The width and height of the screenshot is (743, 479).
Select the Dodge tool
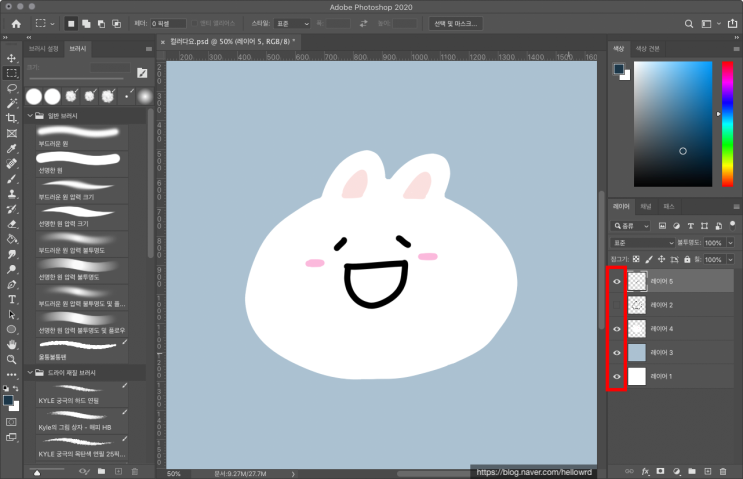coord(11,269)
